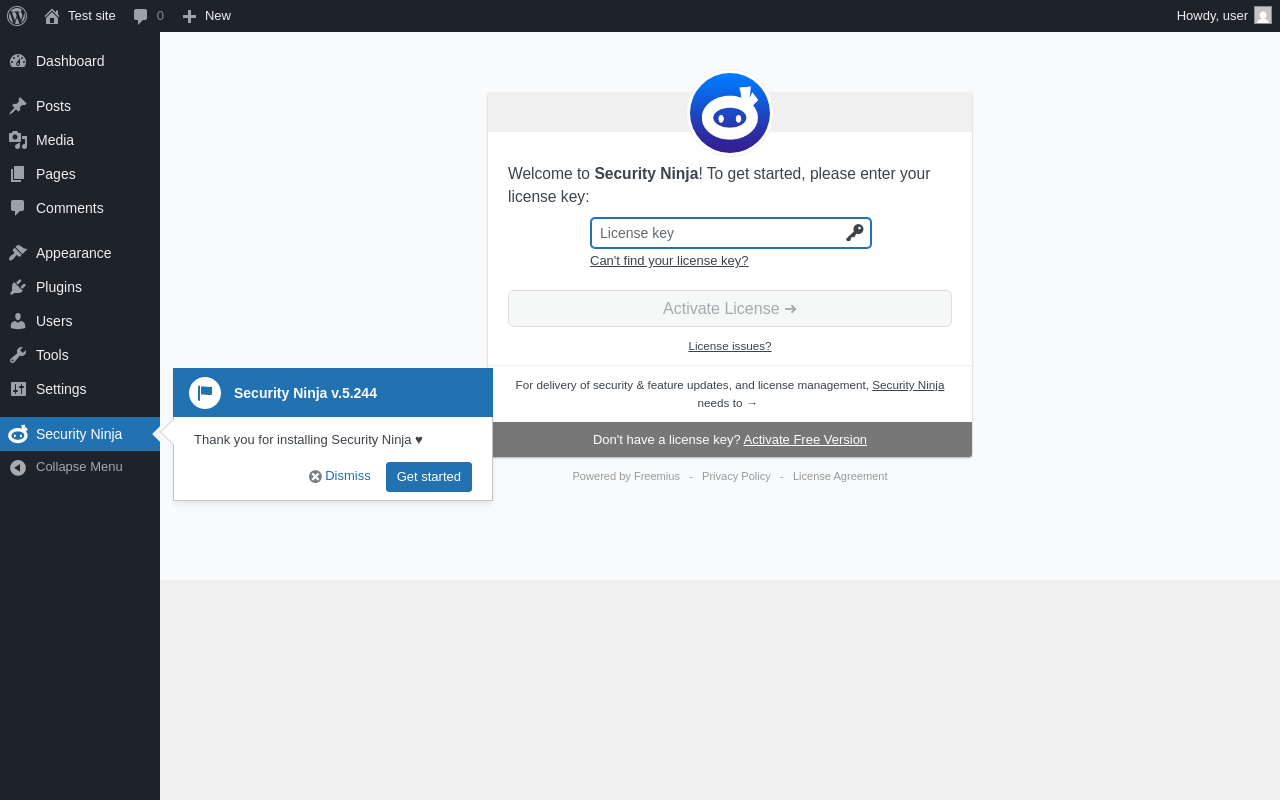This screenshot has height=800, width=1280.
Task: Open the Media menu label
Action: coord(55,140)
